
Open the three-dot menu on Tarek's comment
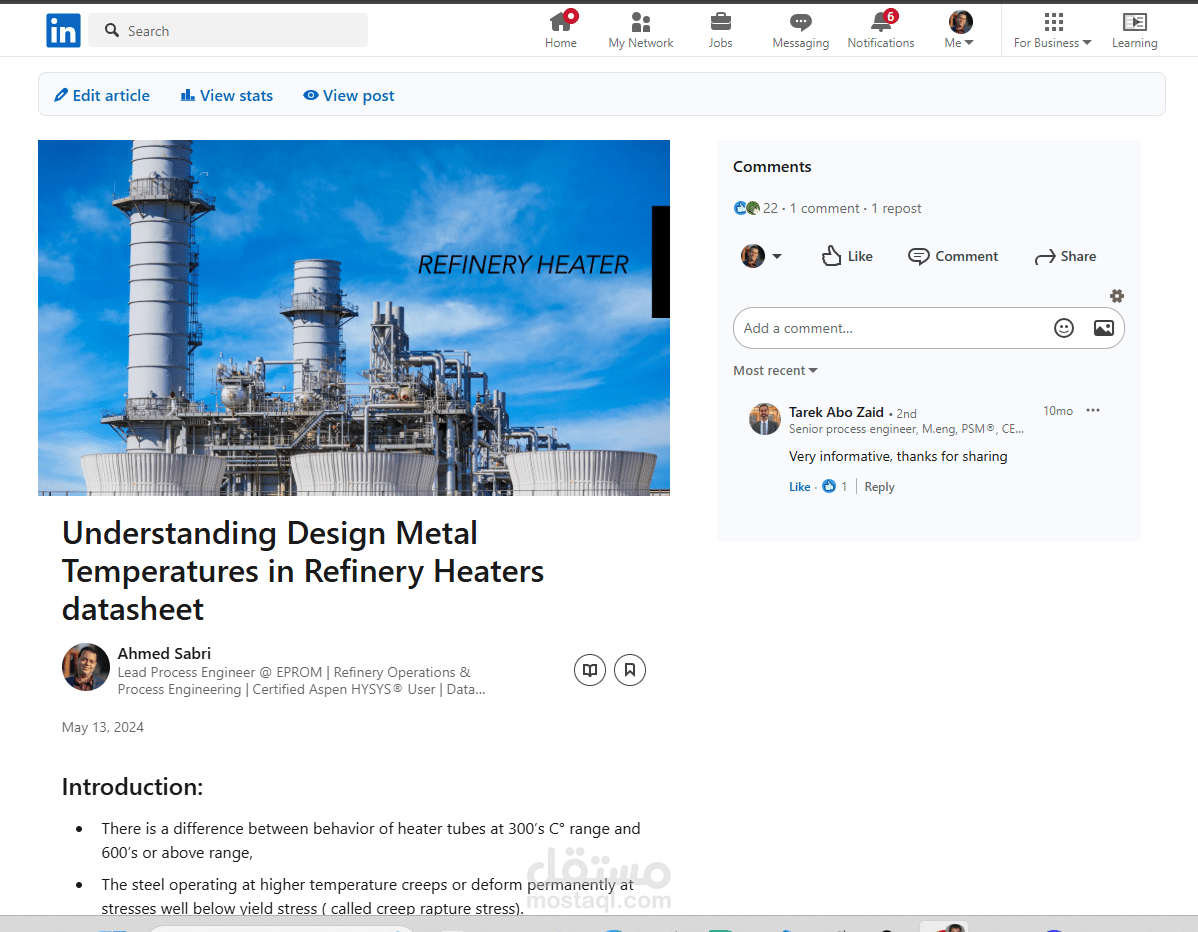point(1093,410)
